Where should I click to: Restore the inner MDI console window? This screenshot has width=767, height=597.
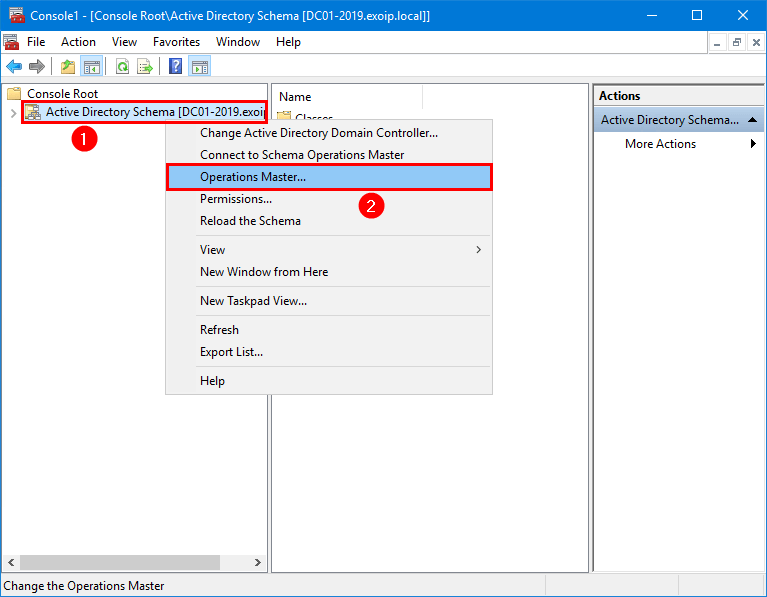pyautogui.click(x=737, y=43)
